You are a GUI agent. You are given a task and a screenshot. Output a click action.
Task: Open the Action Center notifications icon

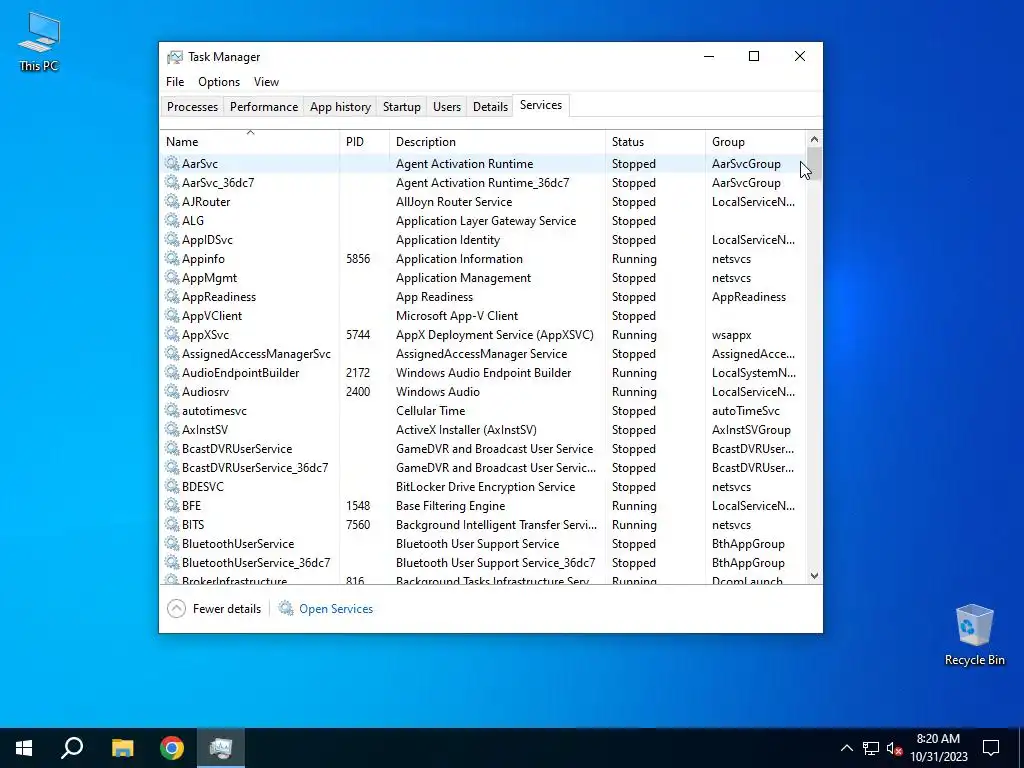point(991,748)
